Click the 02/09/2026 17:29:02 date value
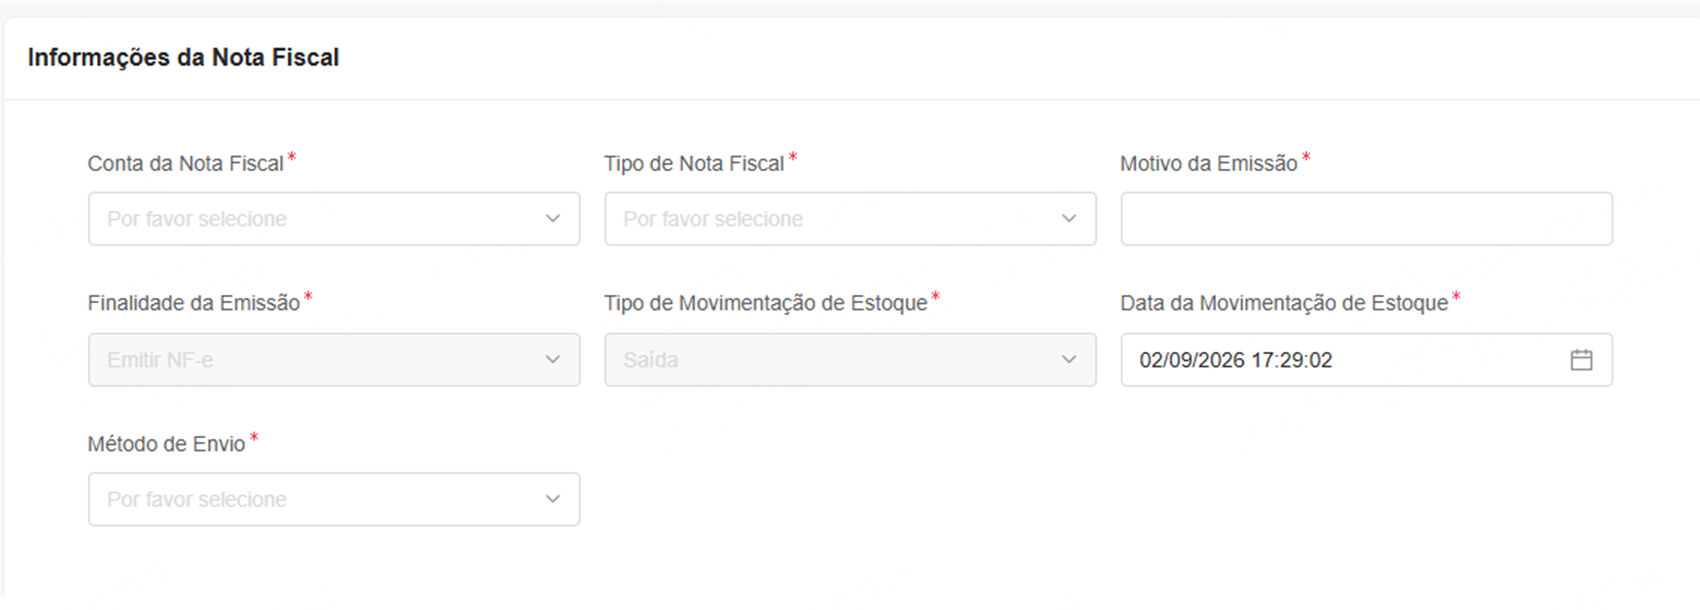 coord(1236,360)
